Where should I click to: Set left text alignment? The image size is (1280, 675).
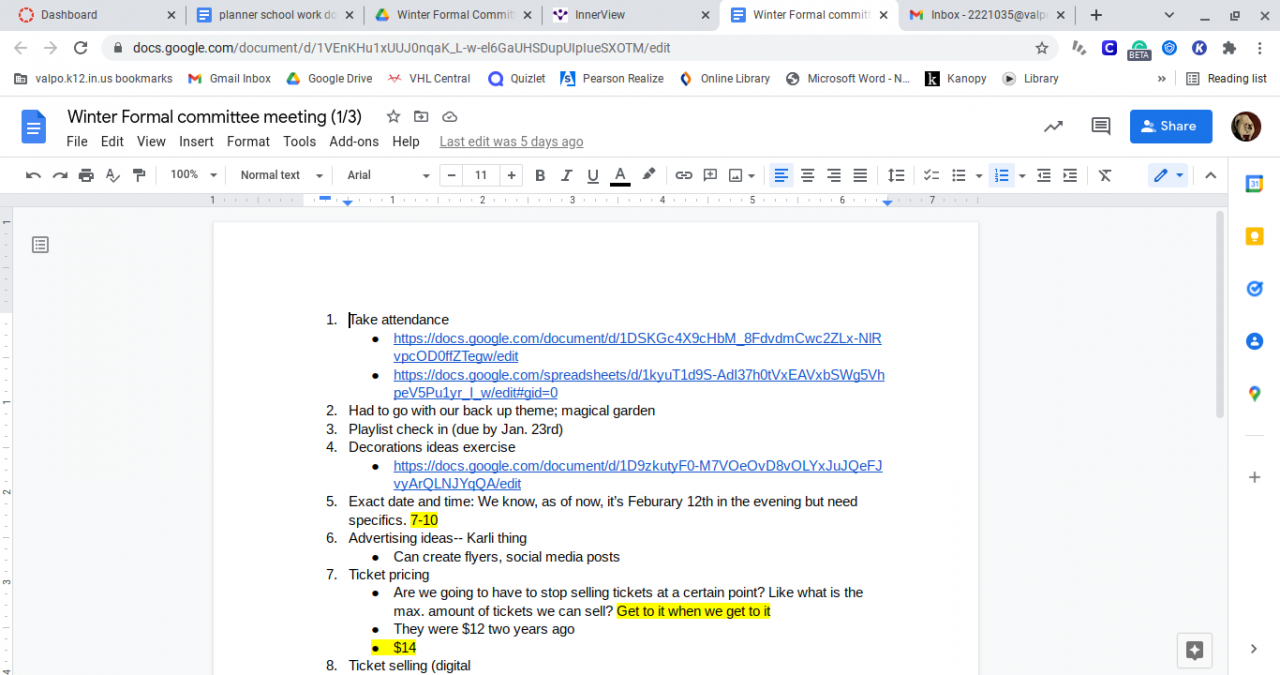pyautogui.click(x=781, y=175)
